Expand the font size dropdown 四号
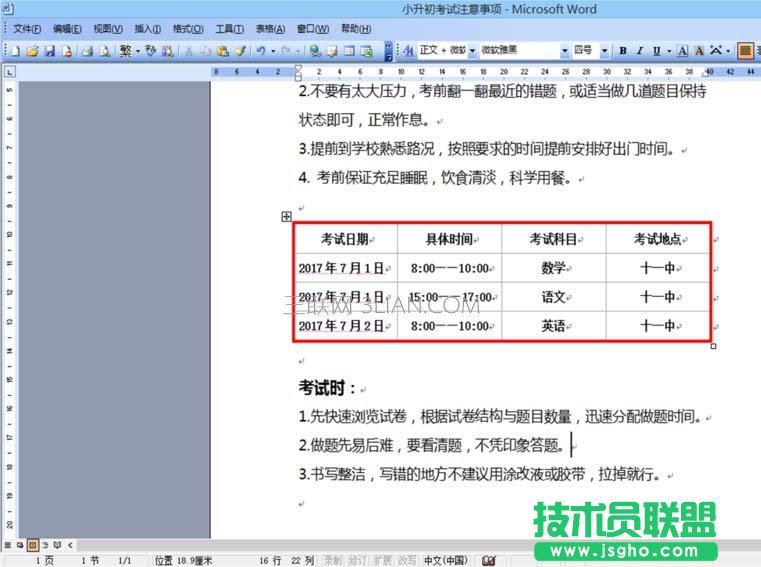 [605, 50]
